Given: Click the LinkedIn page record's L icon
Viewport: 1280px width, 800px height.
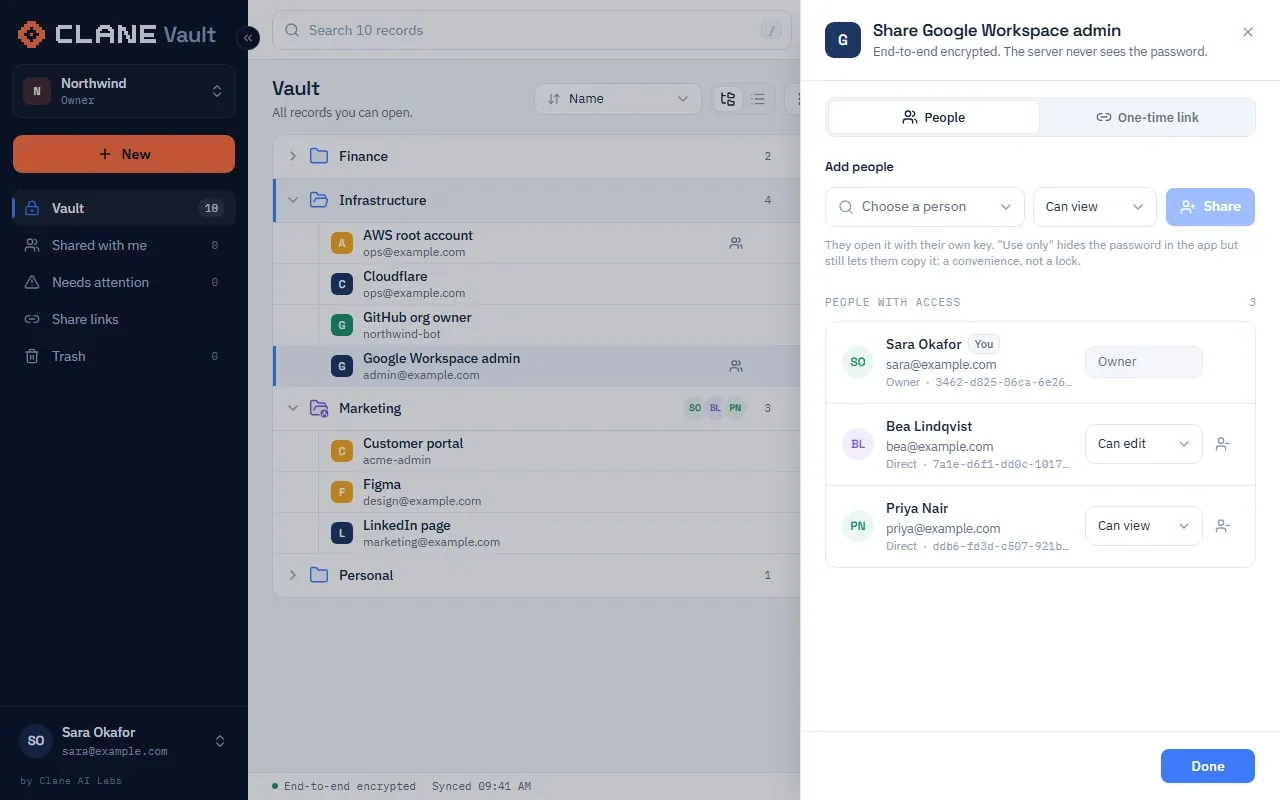Looking at the screenshot, I should [x=342, y=533].
